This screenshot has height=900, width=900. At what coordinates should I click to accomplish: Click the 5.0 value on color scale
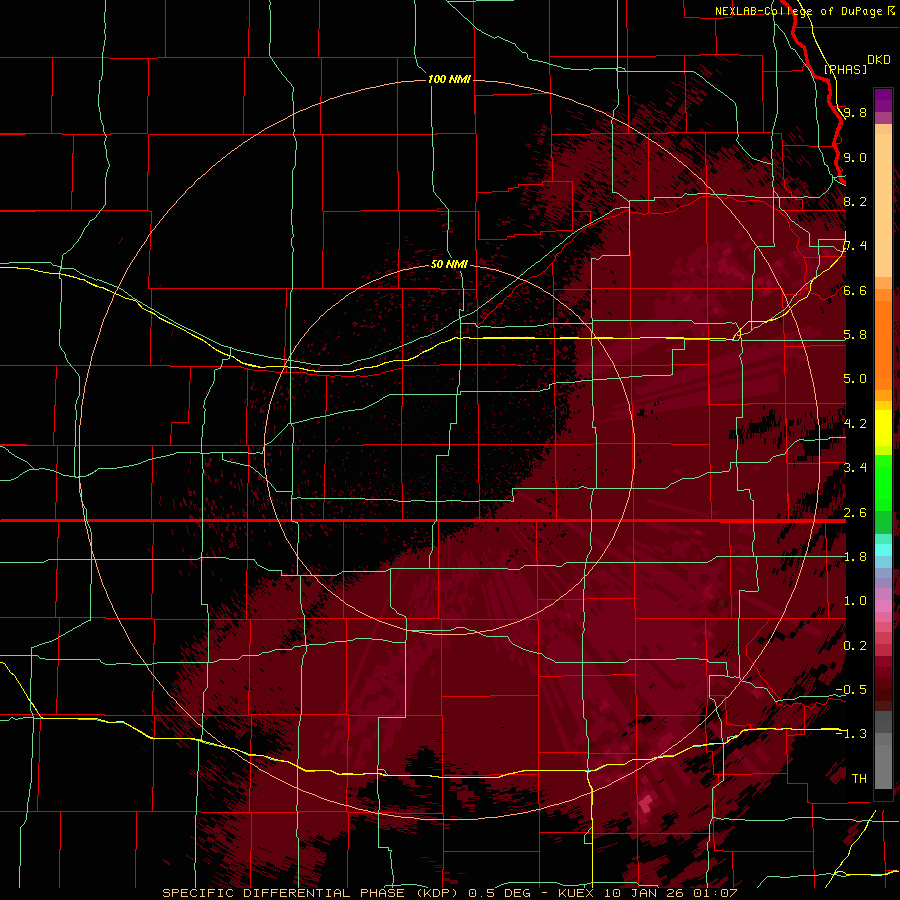click(x=855, y=379)
